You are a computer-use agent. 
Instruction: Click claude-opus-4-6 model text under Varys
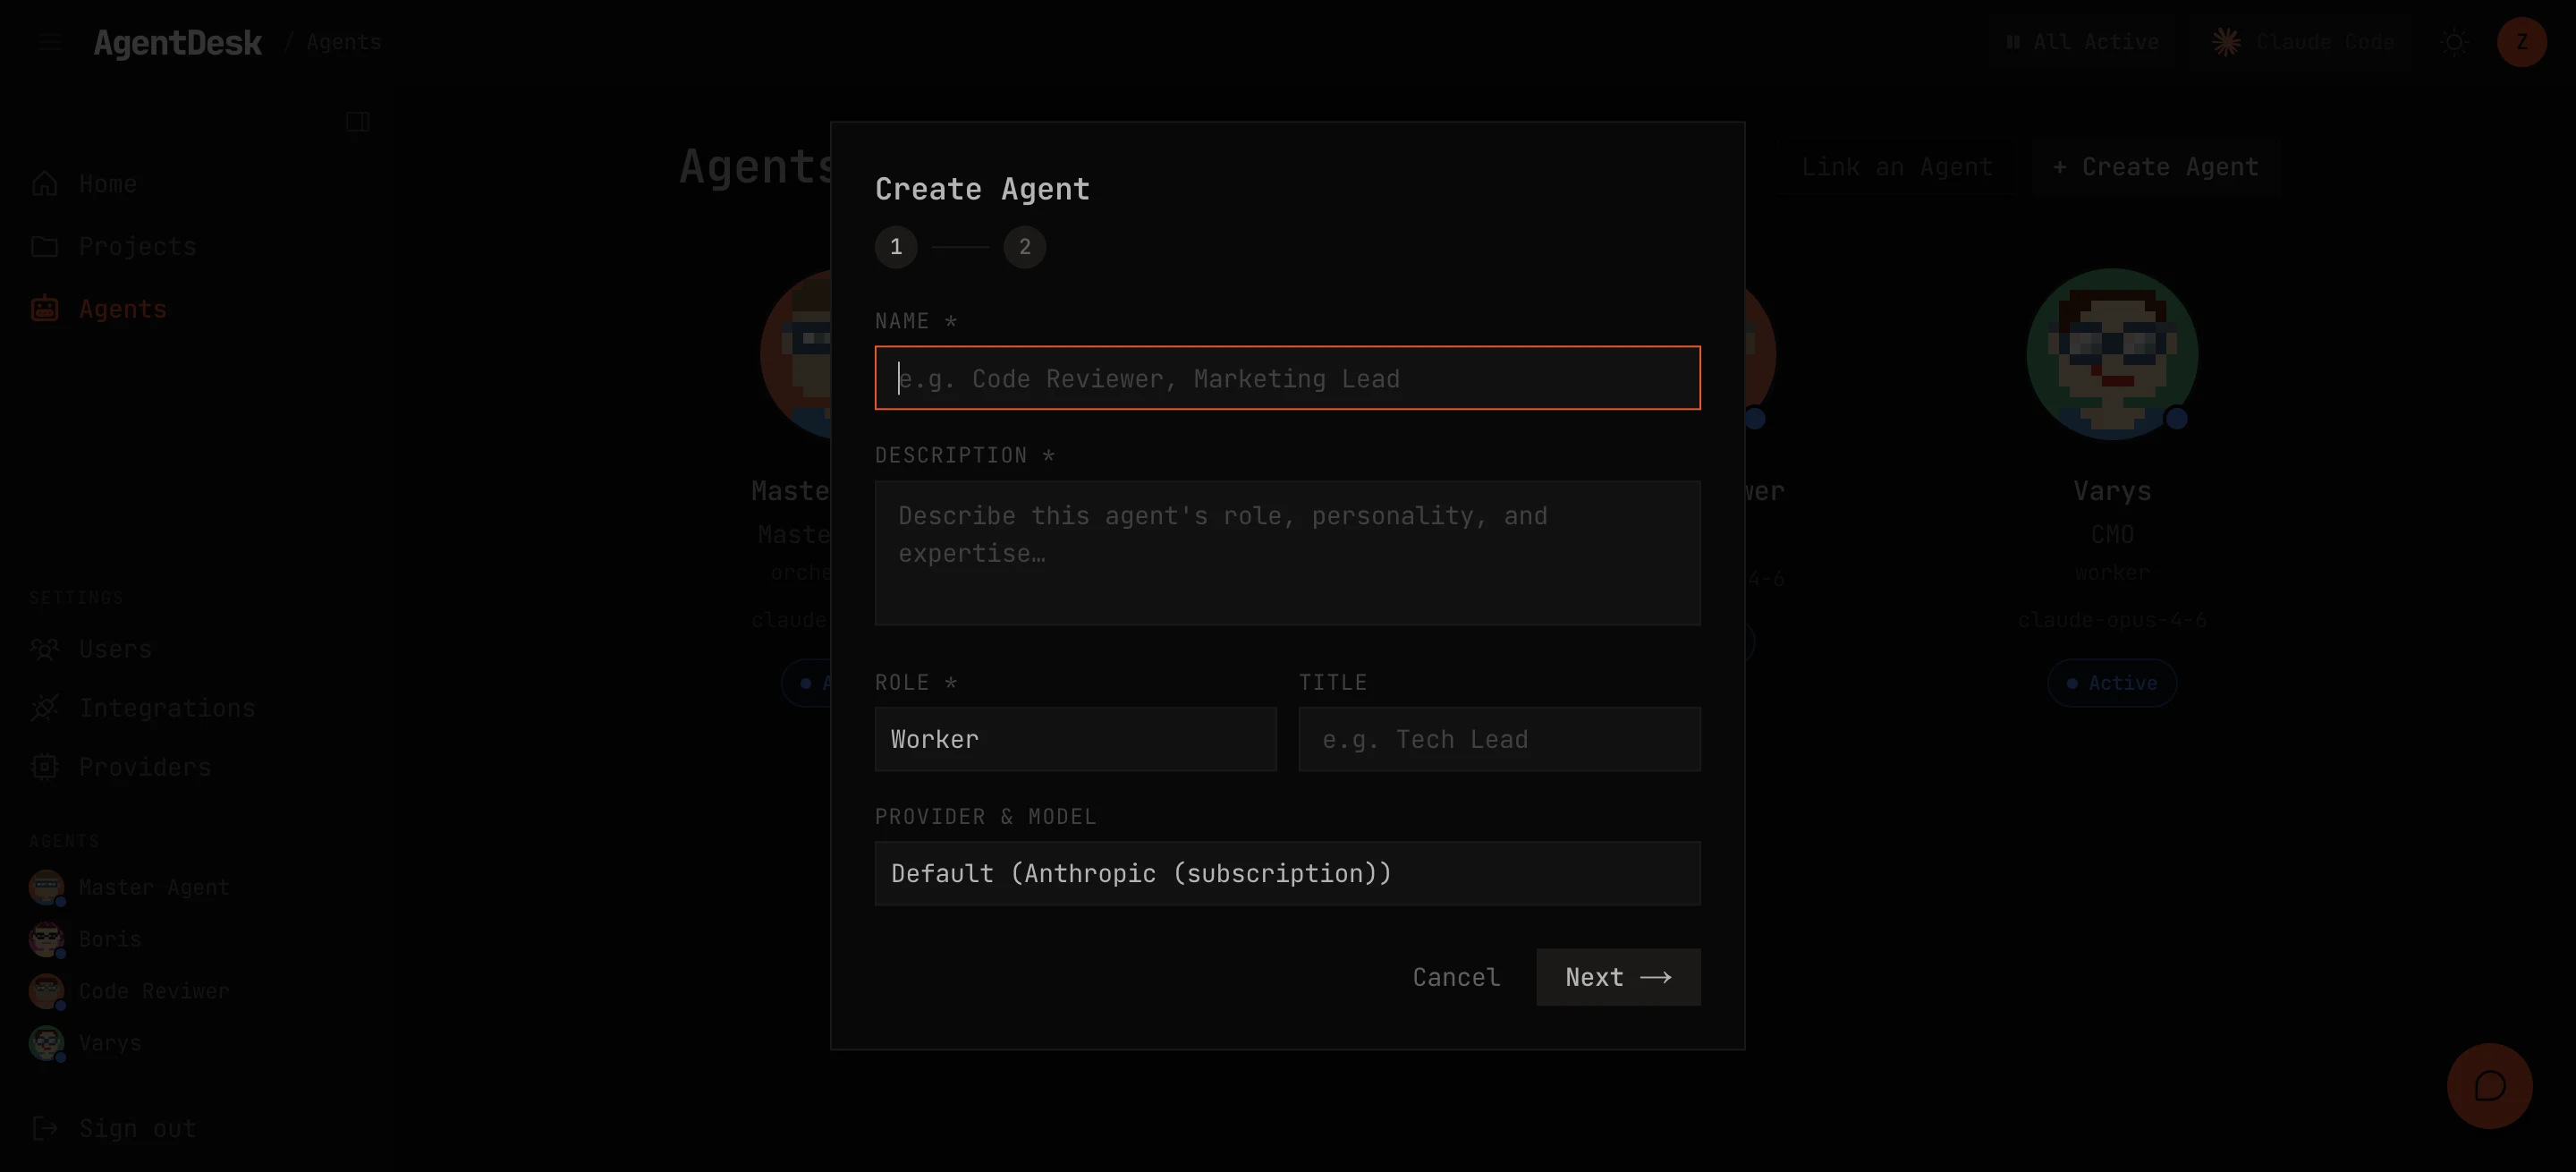point(2112,620)
